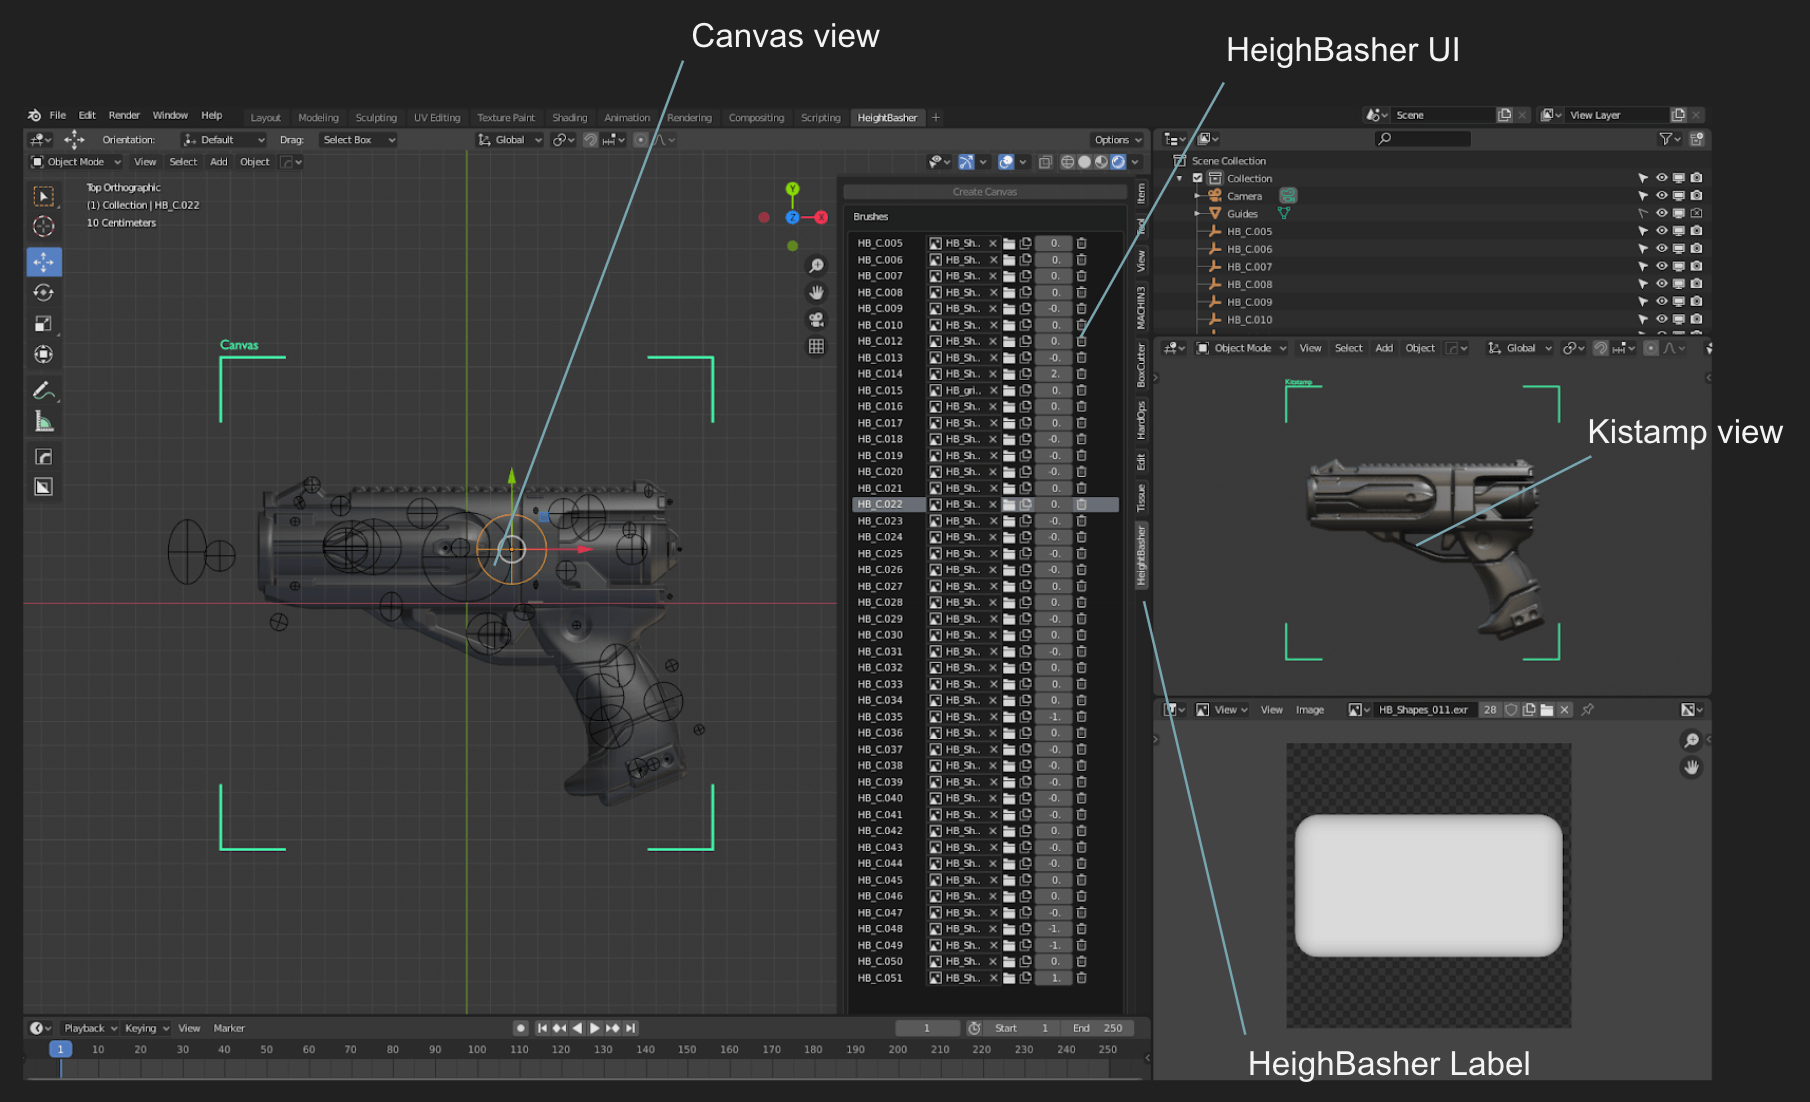Open the Playback dropdown in the timeline
The image size is (1810, 1102).
click(x=90, y=1028)
